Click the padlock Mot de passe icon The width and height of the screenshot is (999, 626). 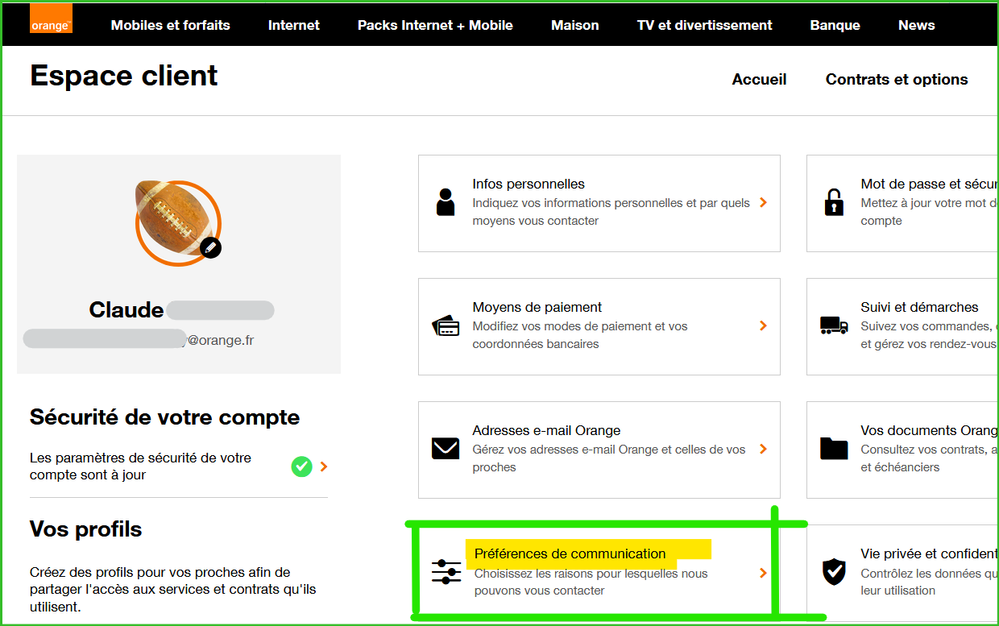tap(834, 203)
